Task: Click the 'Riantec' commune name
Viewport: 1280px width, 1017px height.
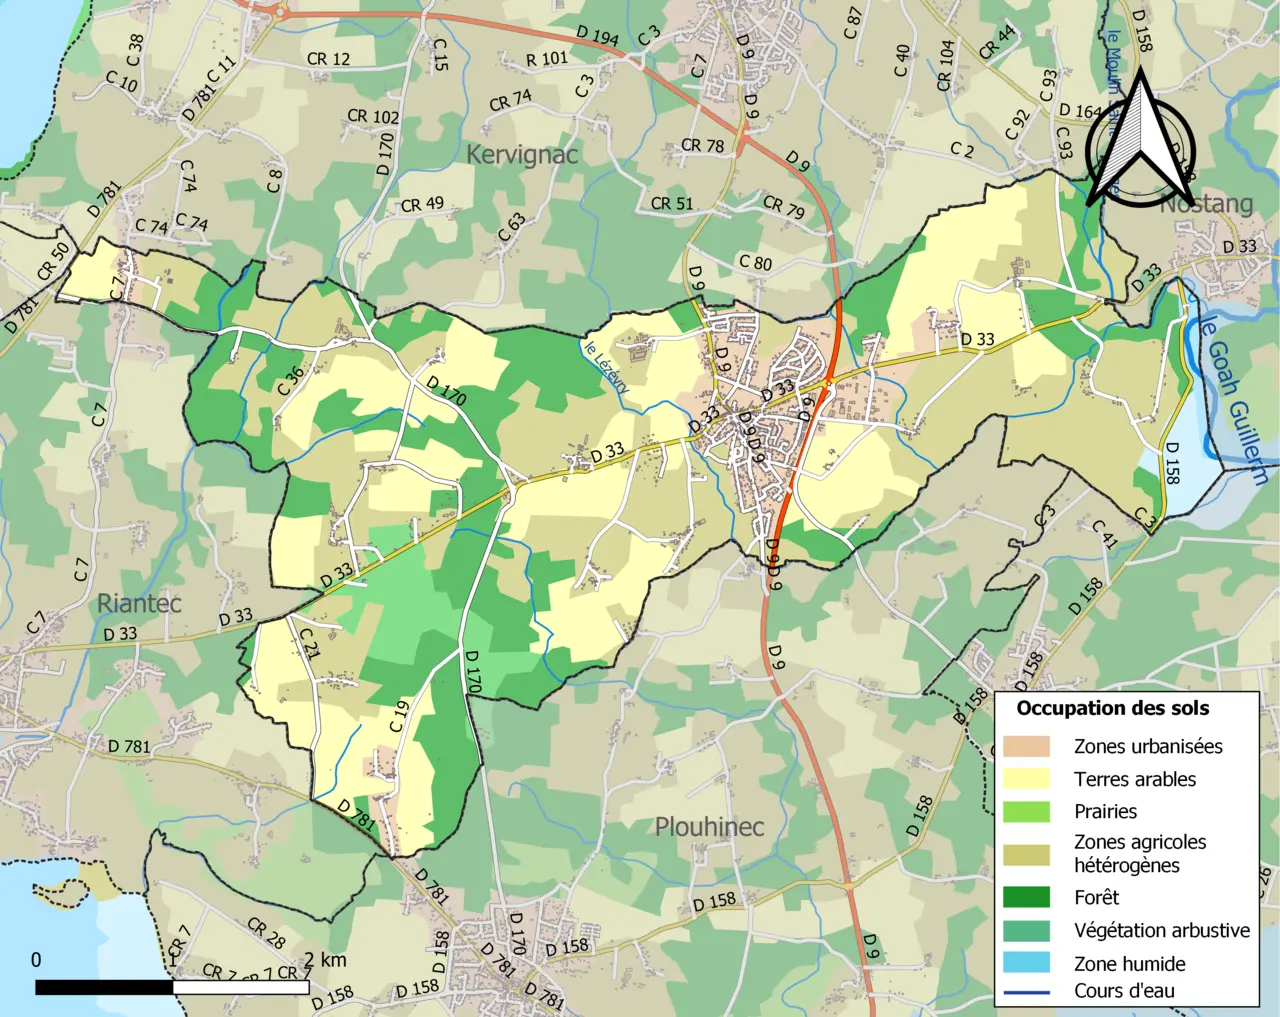Action: click(x=139, y=604)
